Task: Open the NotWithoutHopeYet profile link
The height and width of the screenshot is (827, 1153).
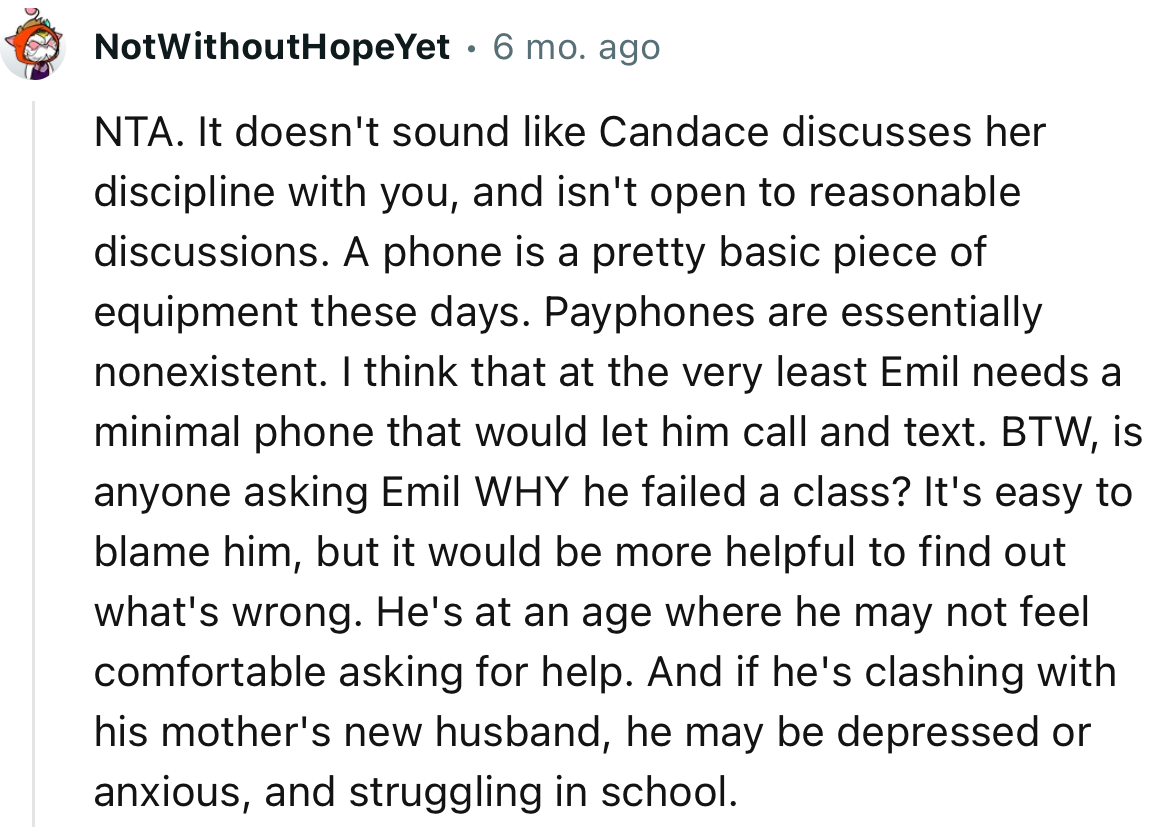Action: click(272, 47)
